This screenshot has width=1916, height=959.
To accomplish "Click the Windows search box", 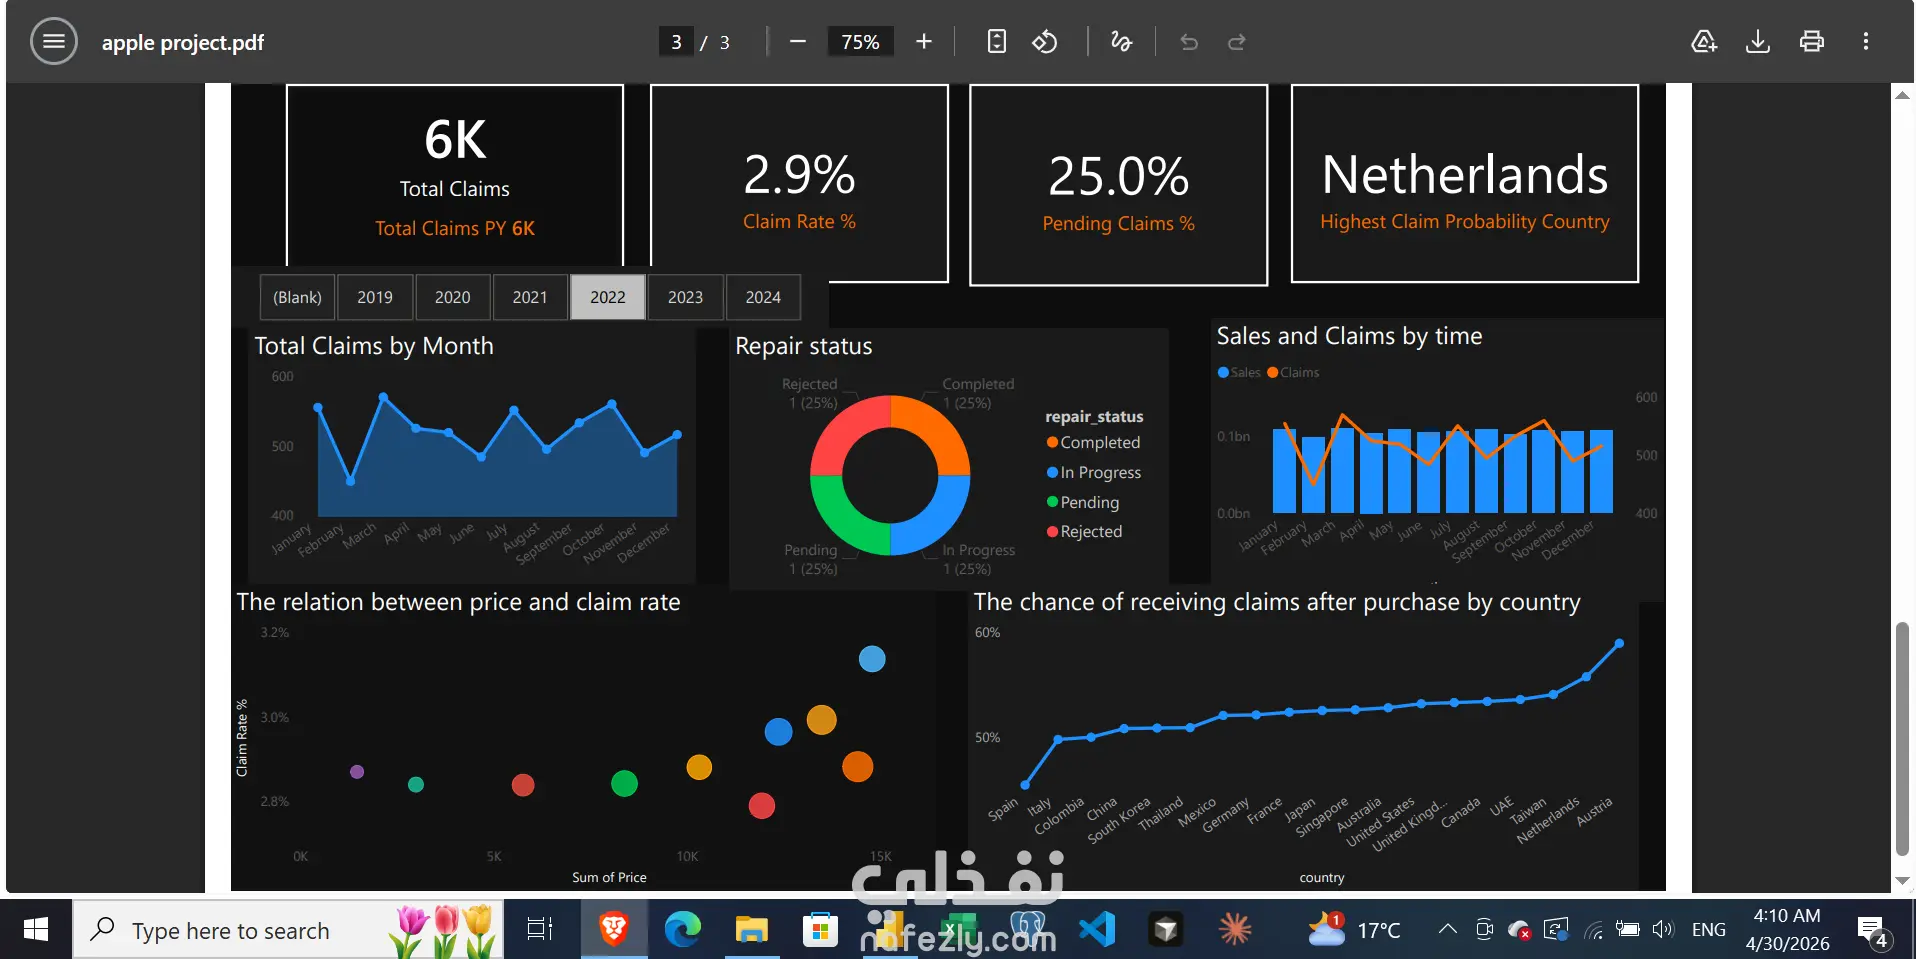I will click(x=288, y=930).
